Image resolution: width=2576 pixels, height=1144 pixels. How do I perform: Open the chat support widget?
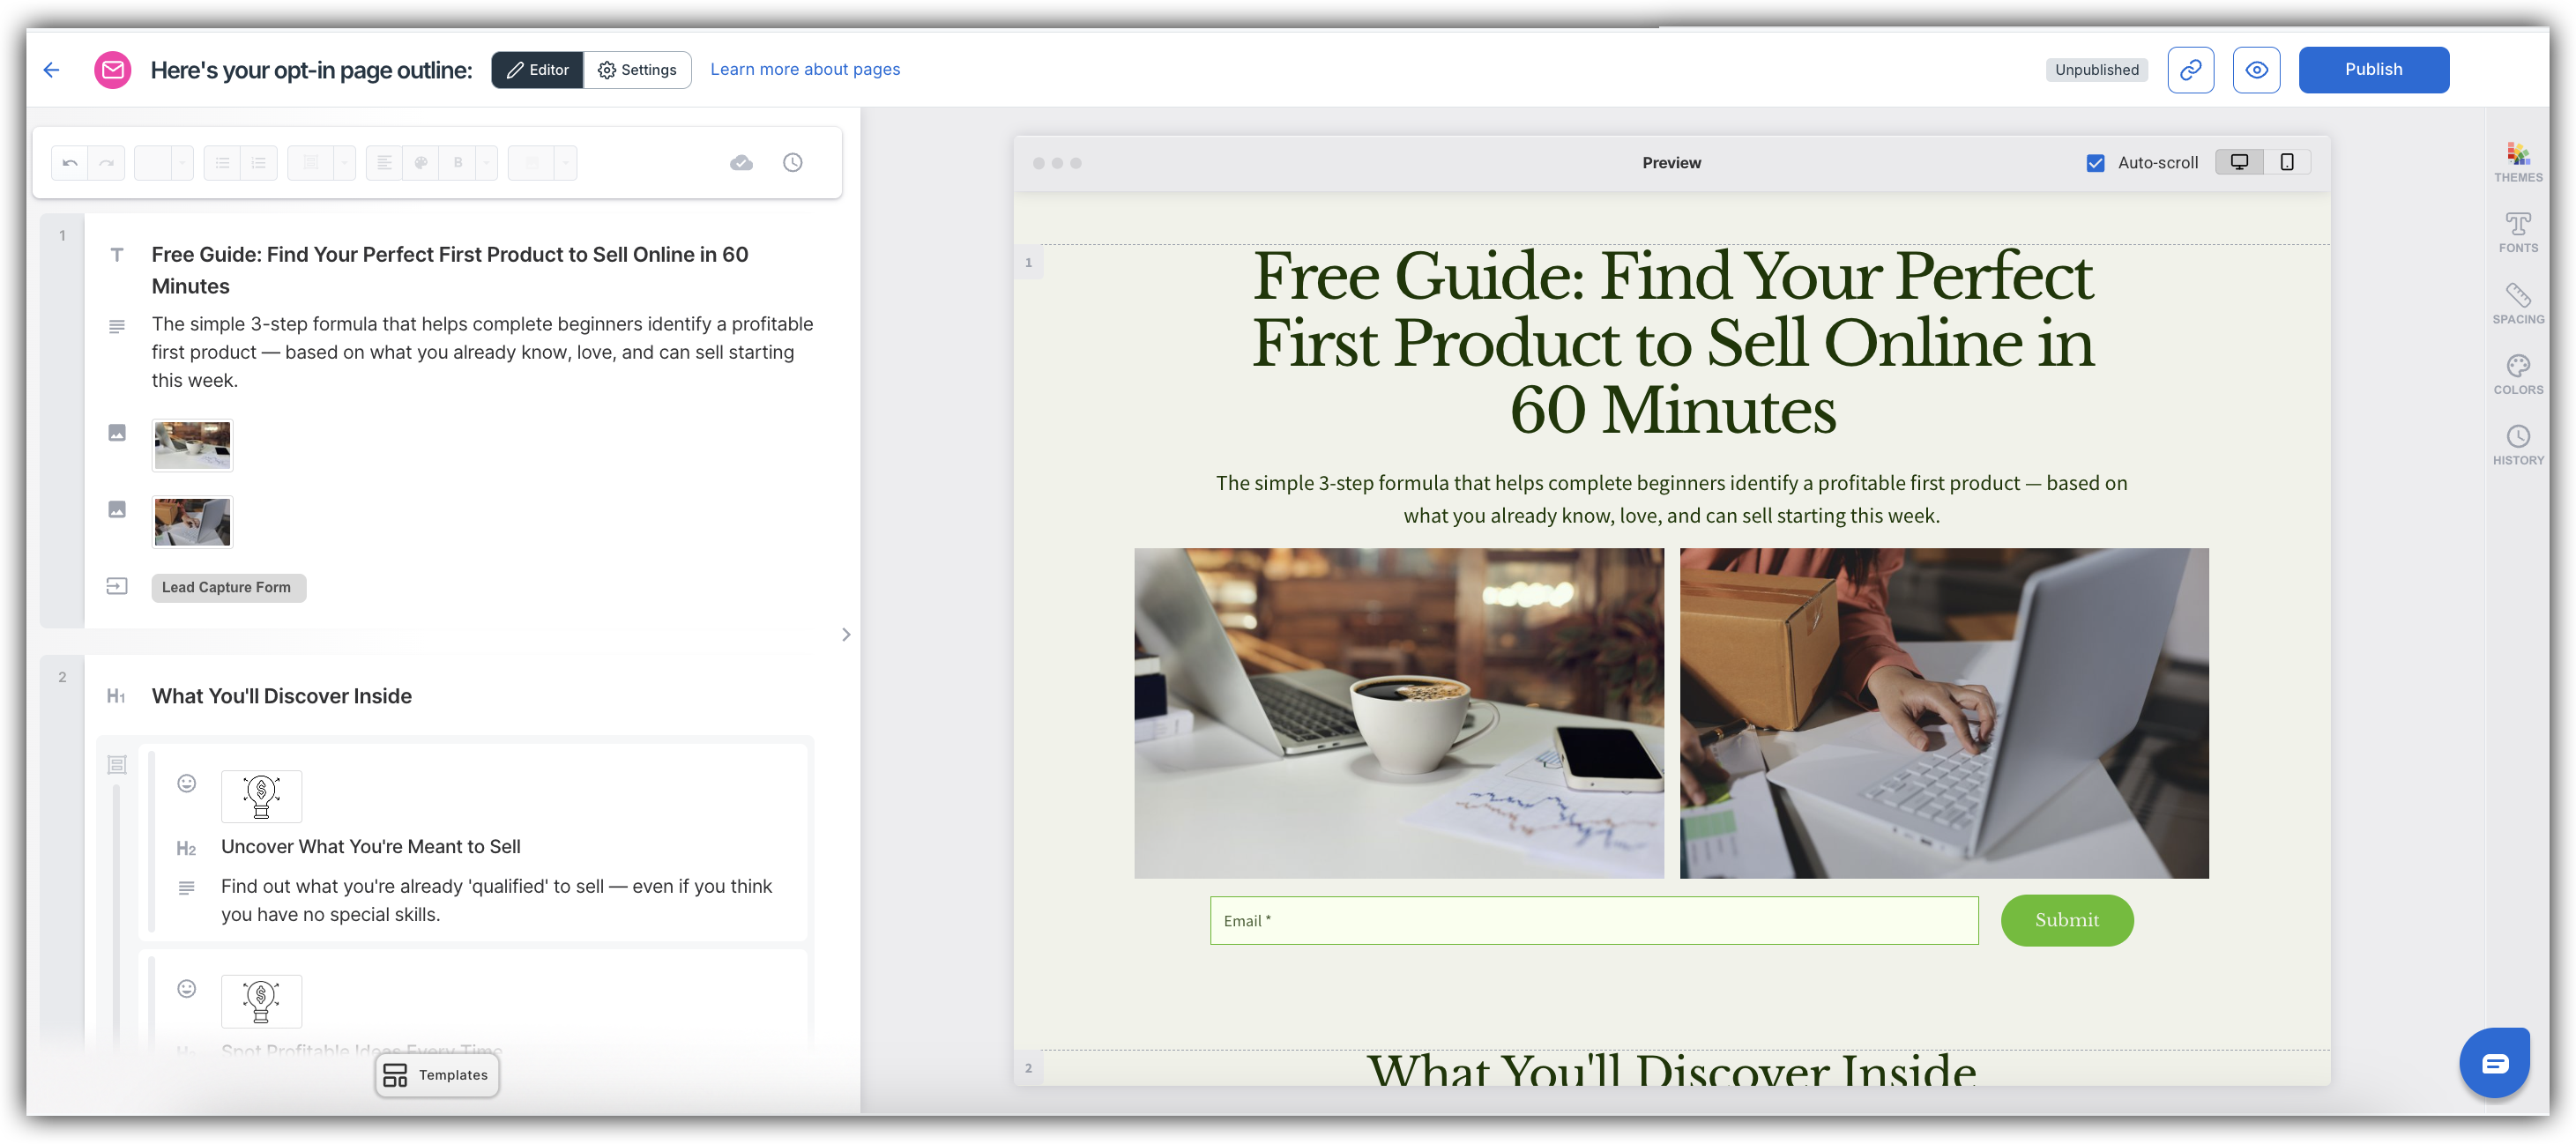tap(2494, 1062)
